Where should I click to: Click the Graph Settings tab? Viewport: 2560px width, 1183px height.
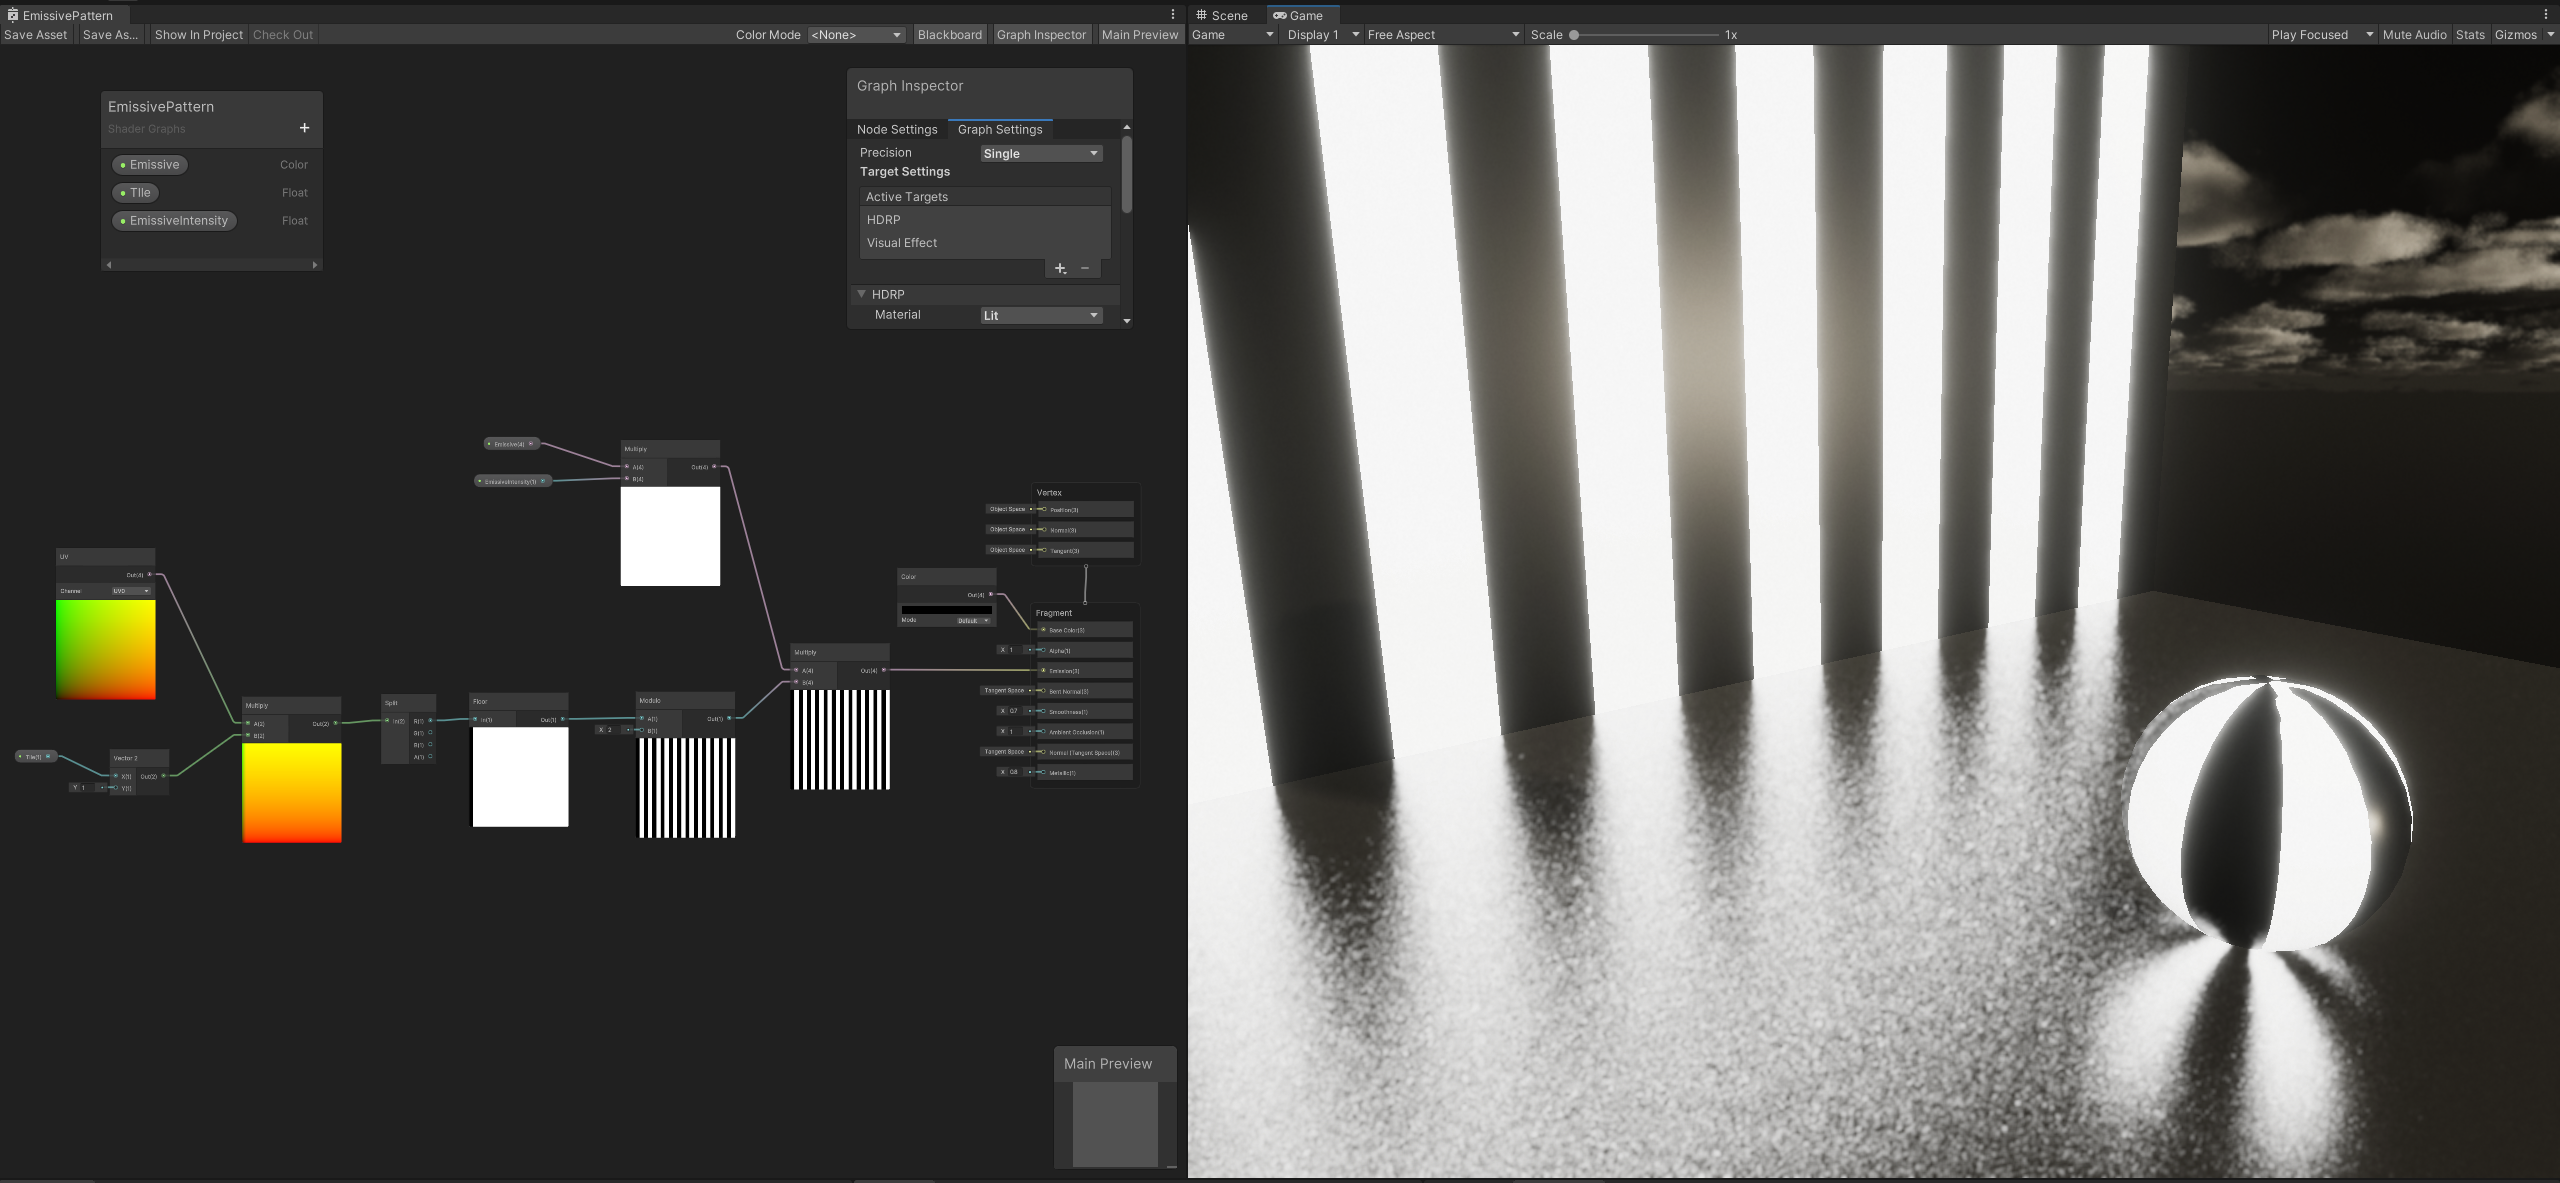click(x=999, y=129)
